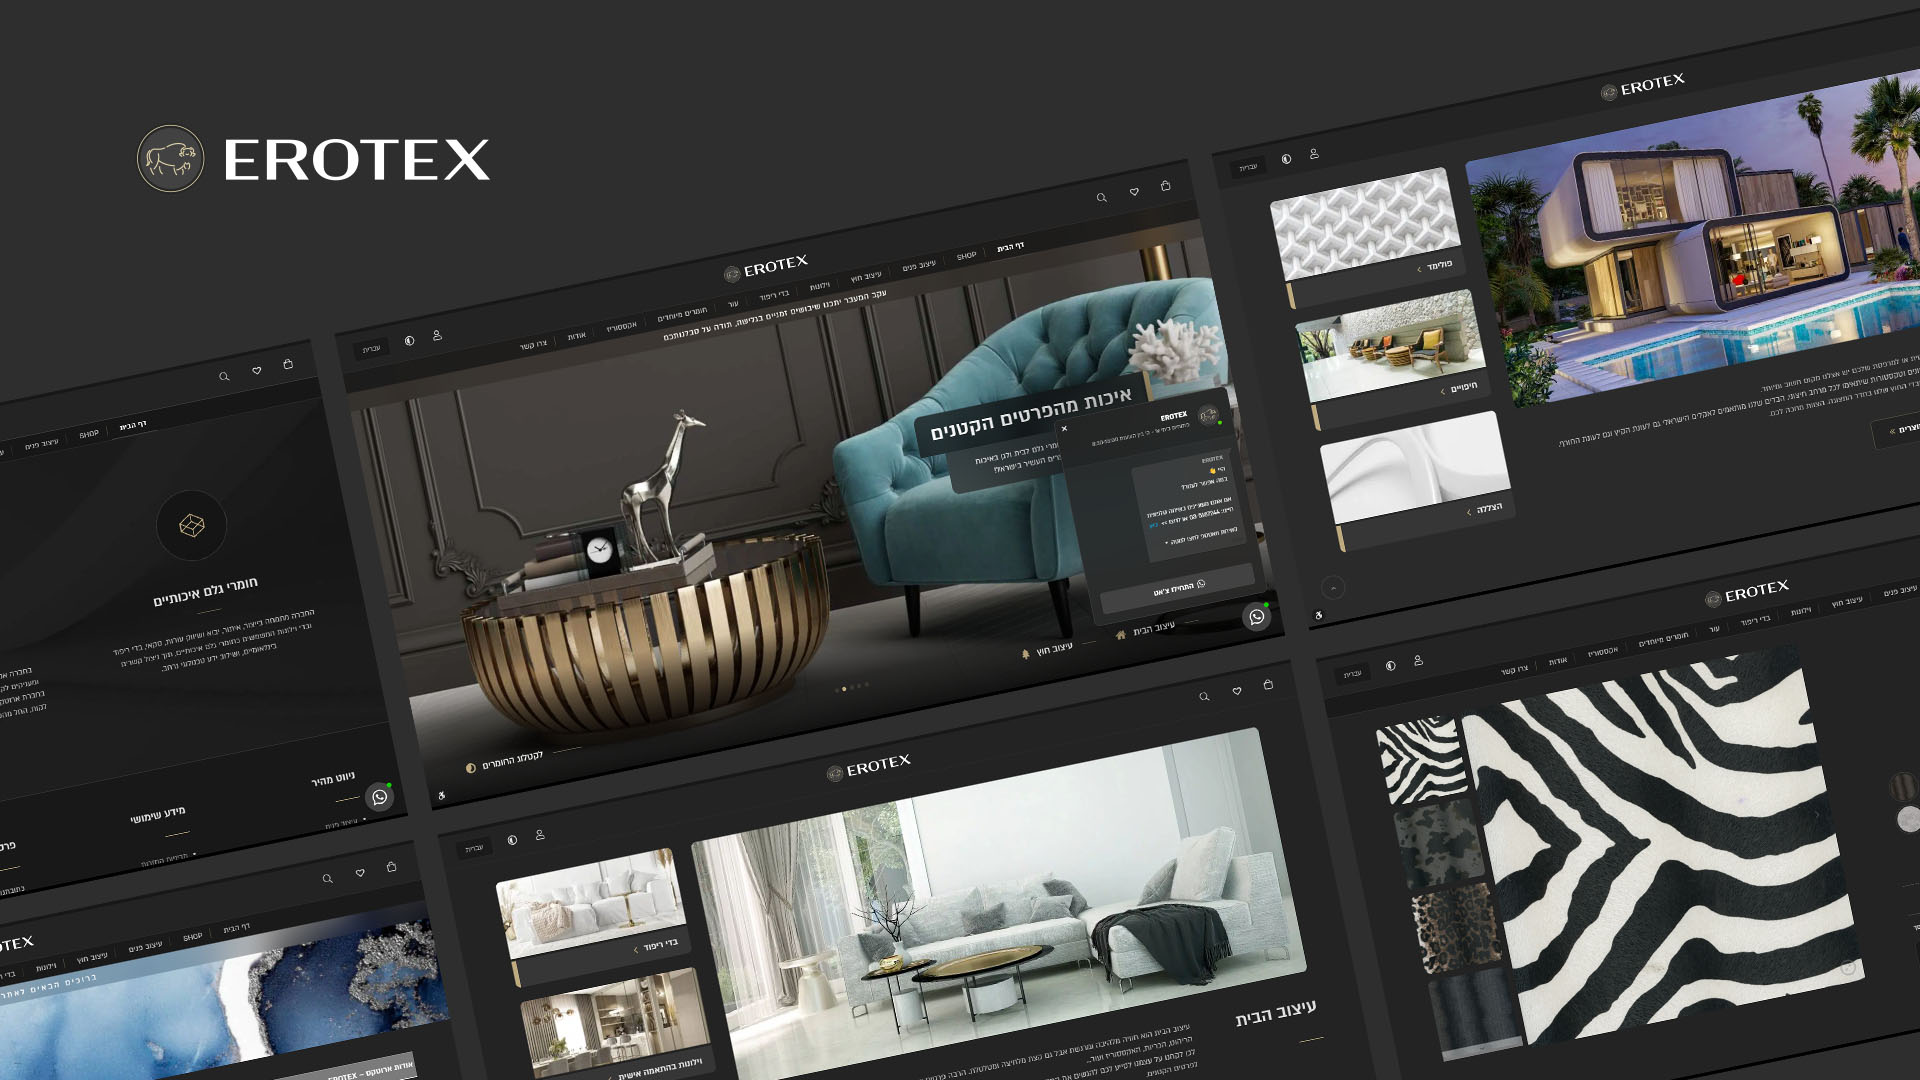Click WhatsApp button on the raw materials page
The height and width of the screenshot is (1080, 1920).
380,797
